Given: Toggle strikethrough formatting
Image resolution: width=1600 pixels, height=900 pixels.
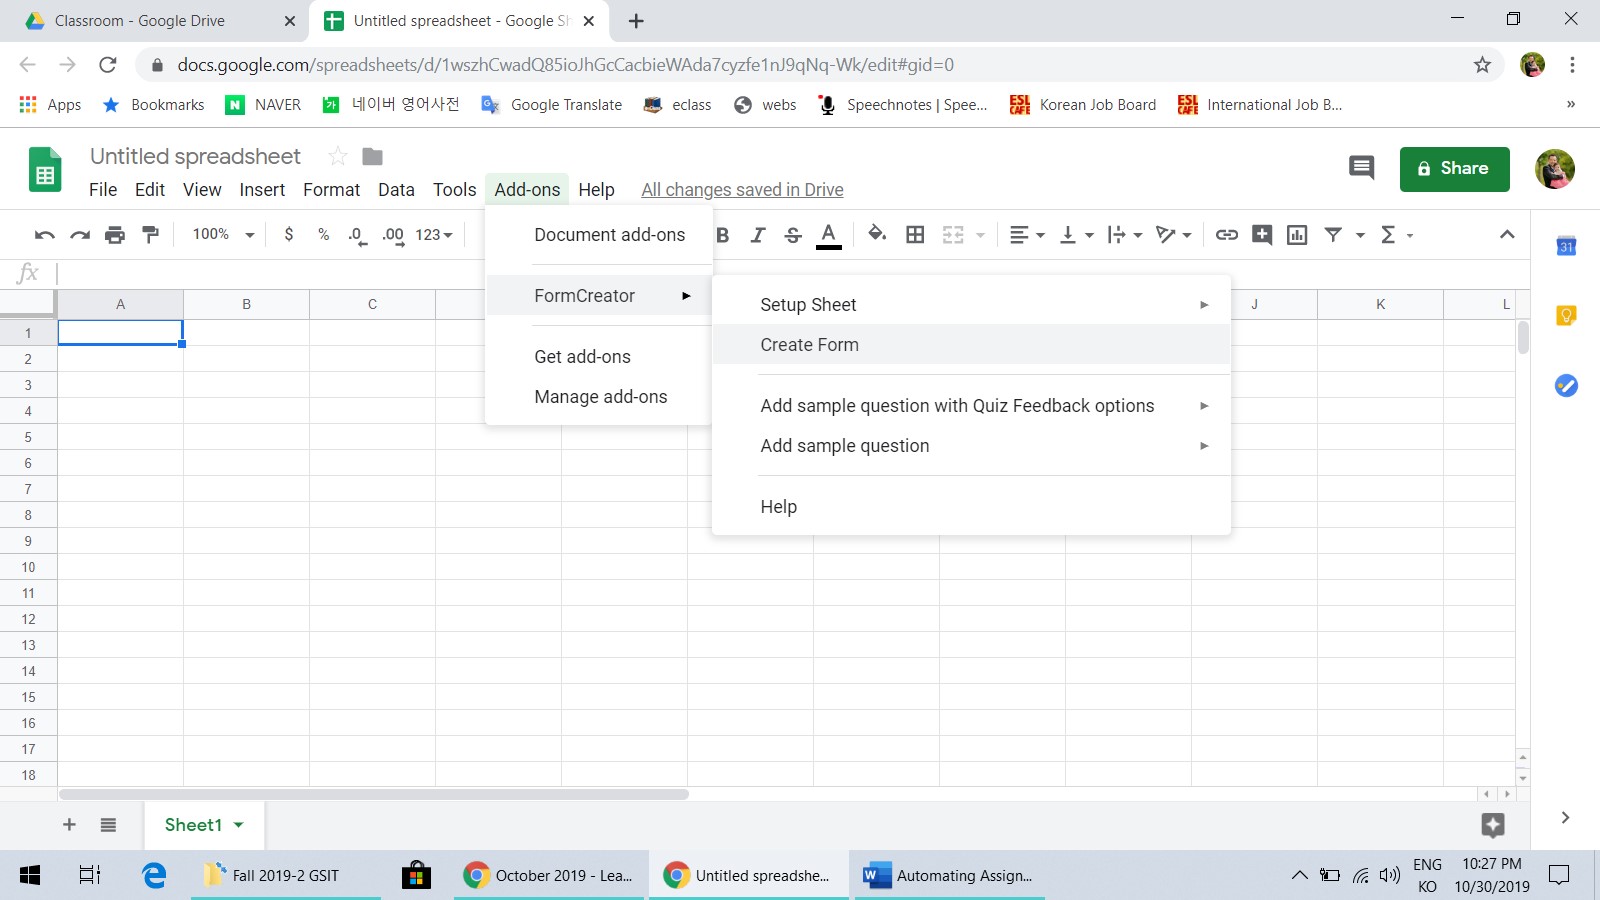Looking at the screenshot, I should coord(793,235).
